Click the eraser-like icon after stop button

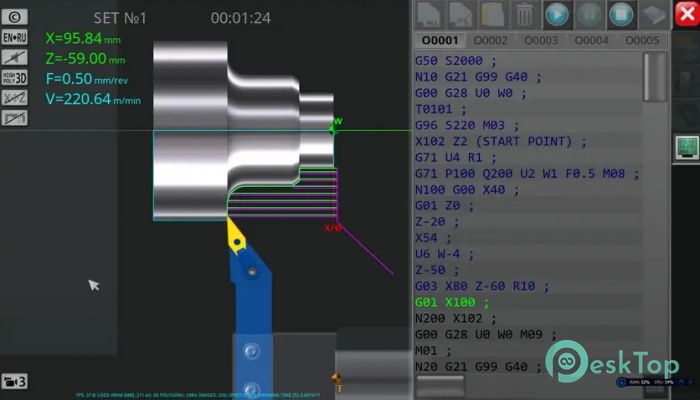[x=654, y=15]
